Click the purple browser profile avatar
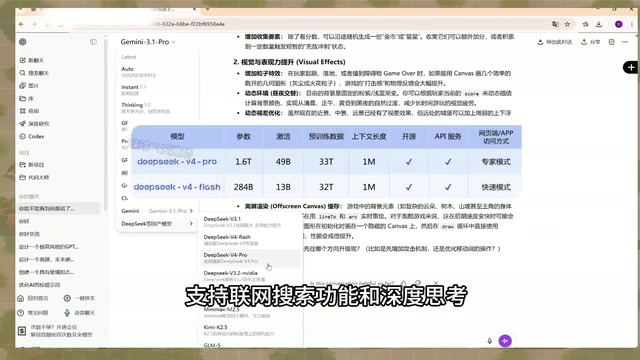Screen dimensions: 640x360 pyautogui.click(x=618, y=24)
